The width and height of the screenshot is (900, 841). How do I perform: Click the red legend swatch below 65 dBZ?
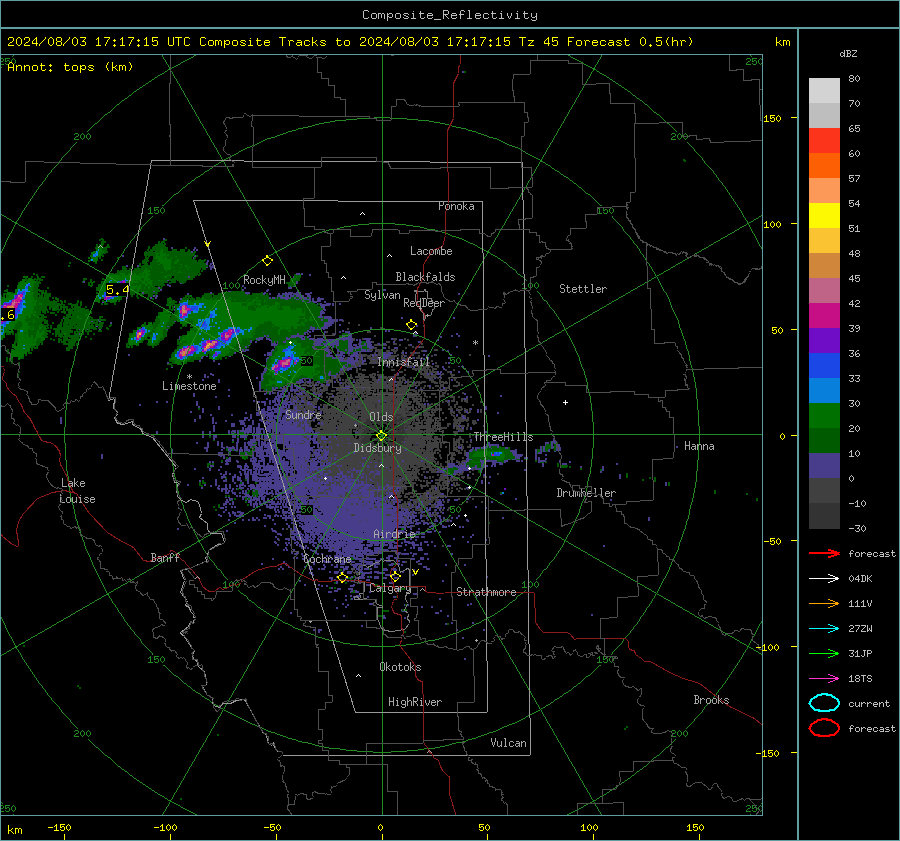[824, 141]
